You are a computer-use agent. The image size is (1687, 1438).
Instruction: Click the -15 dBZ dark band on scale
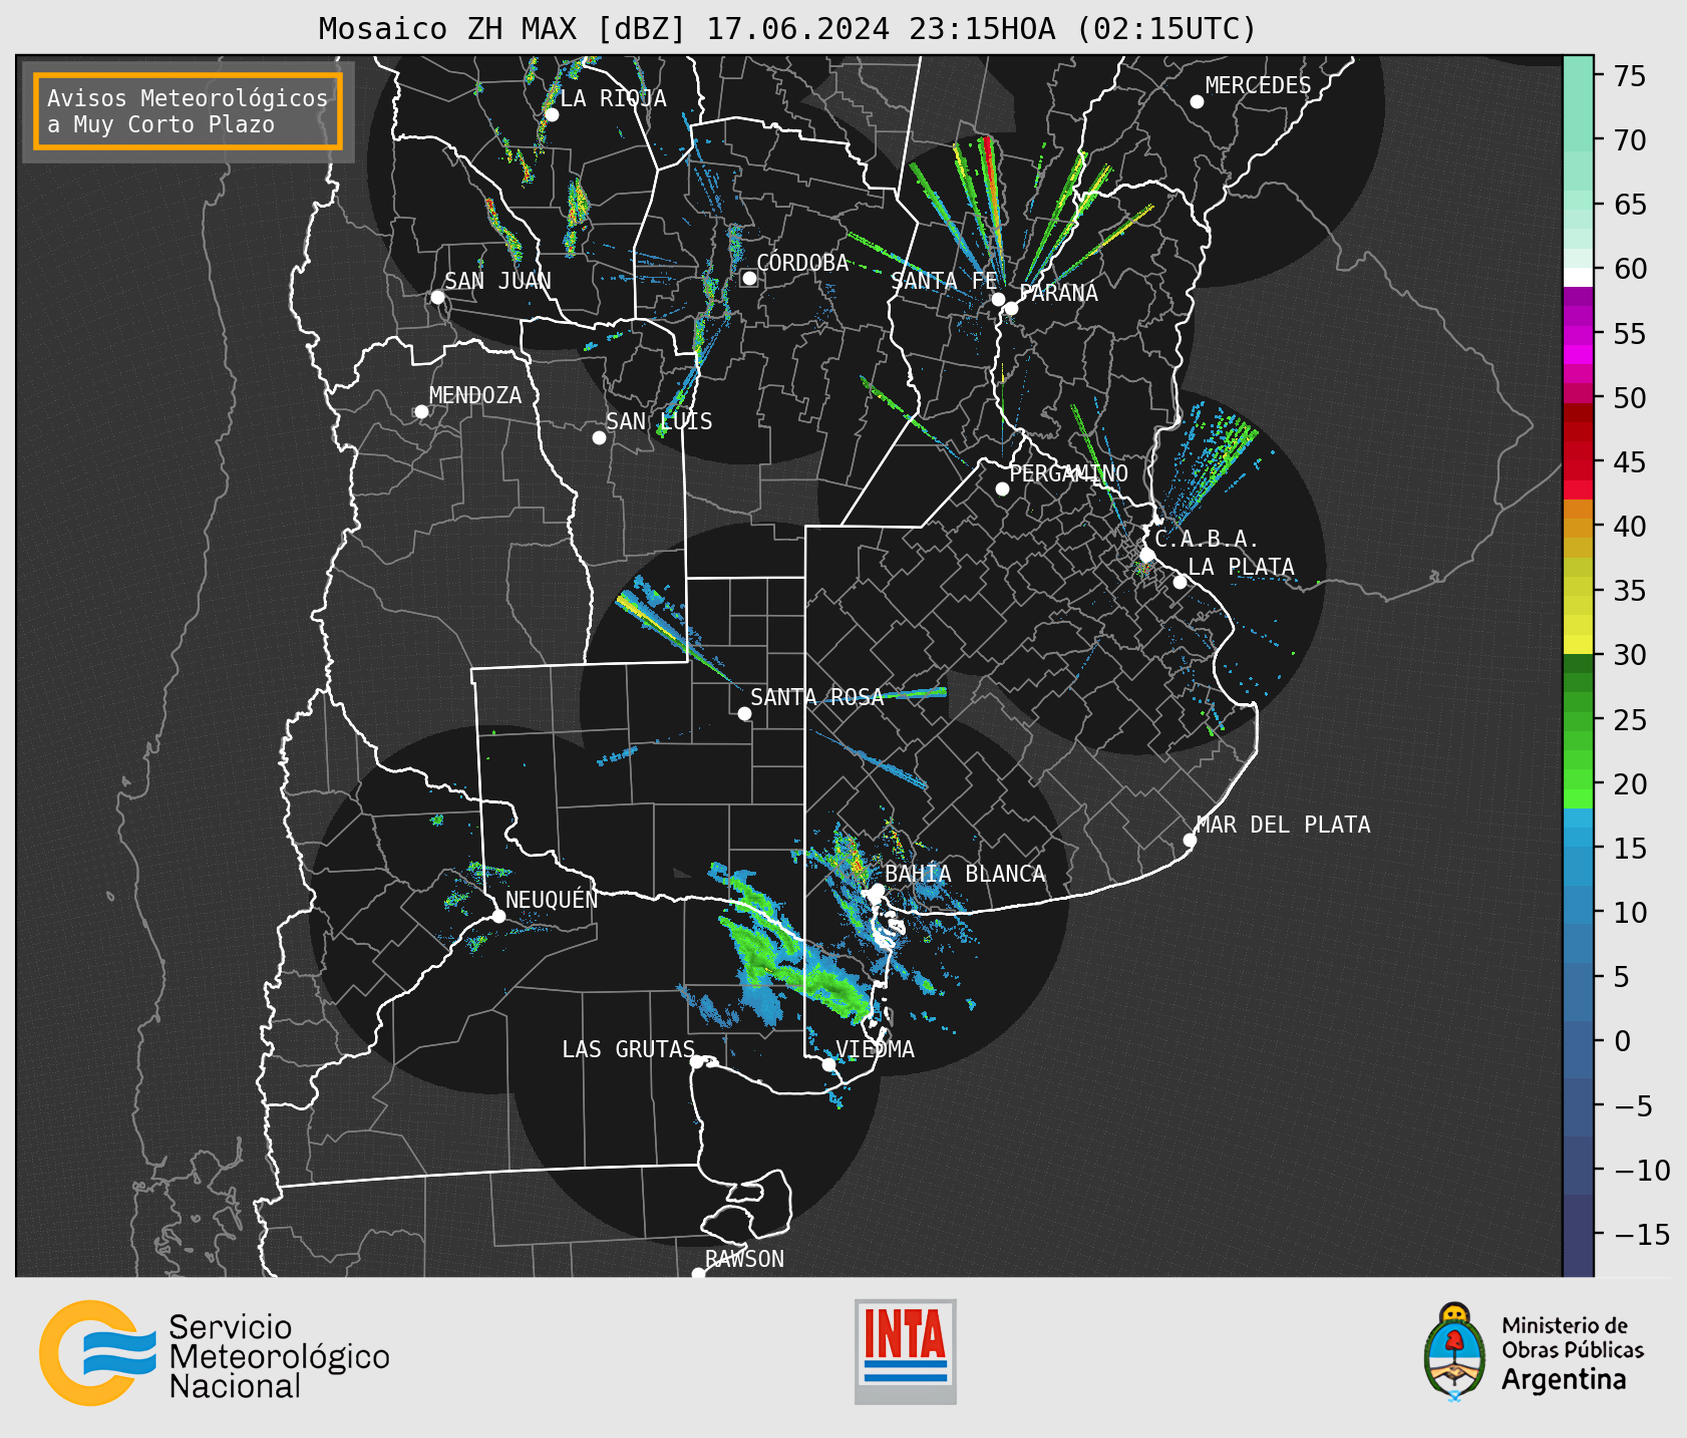click(1578, 1234)
